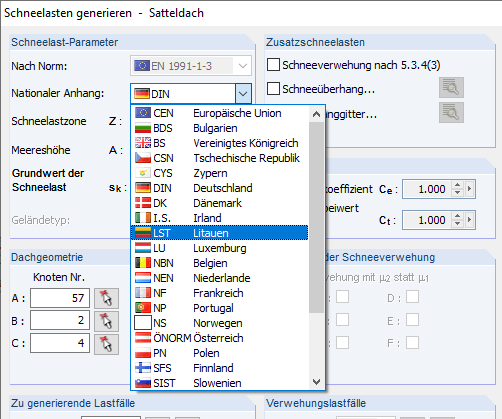This screenshot has height=419, width=502.
Task: Toggle the E checkbox in Schneeverwehung
Action: 412,320
